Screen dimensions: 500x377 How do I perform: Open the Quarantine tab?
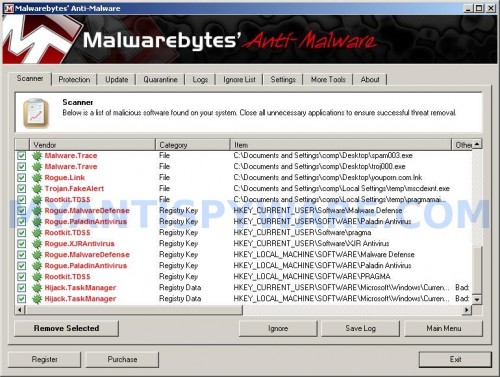[x=160, y=80]
